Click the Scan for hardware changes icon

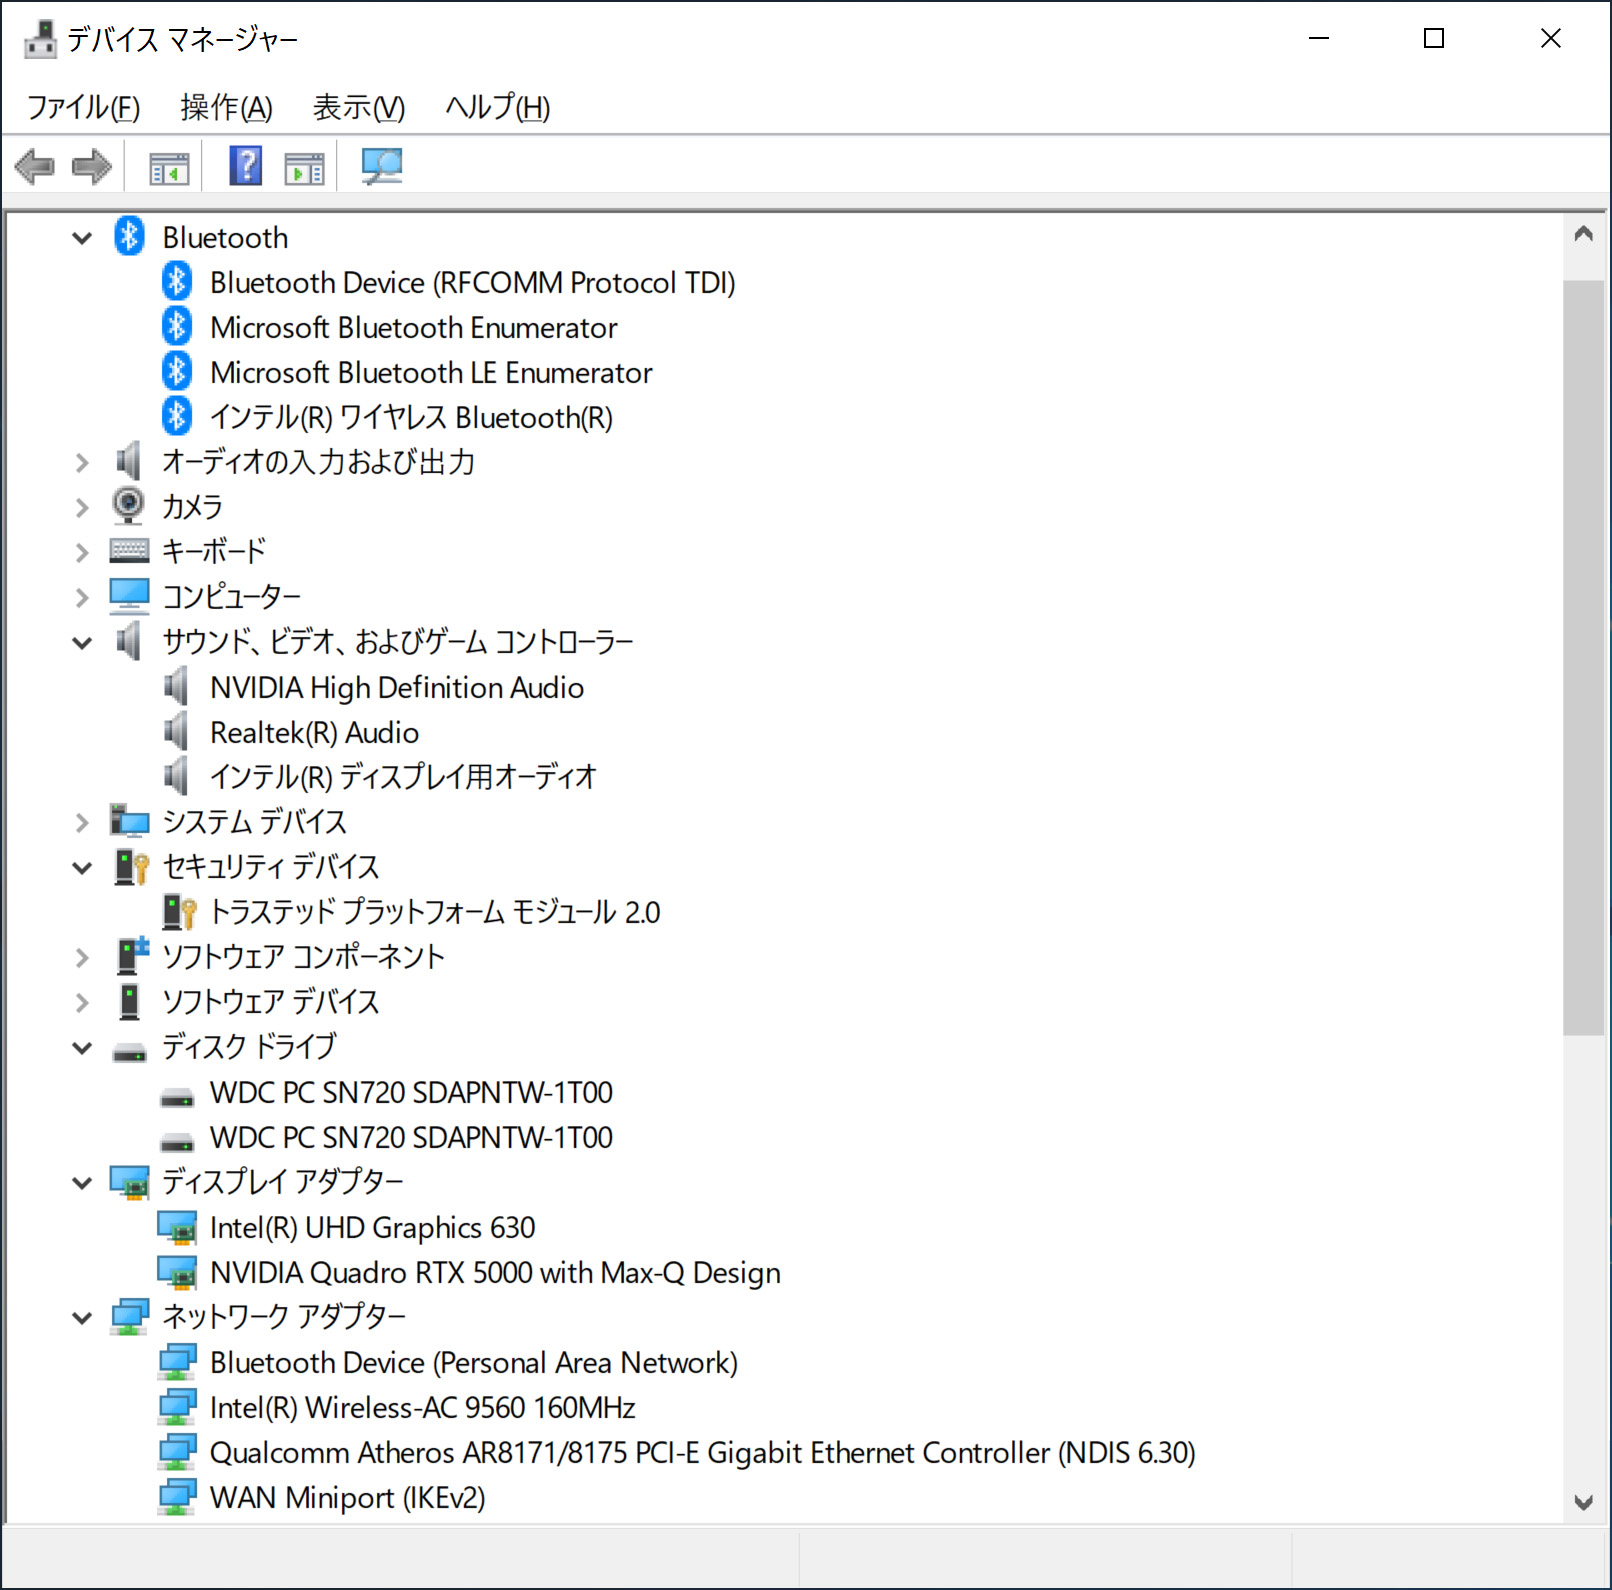coord(380,166)
